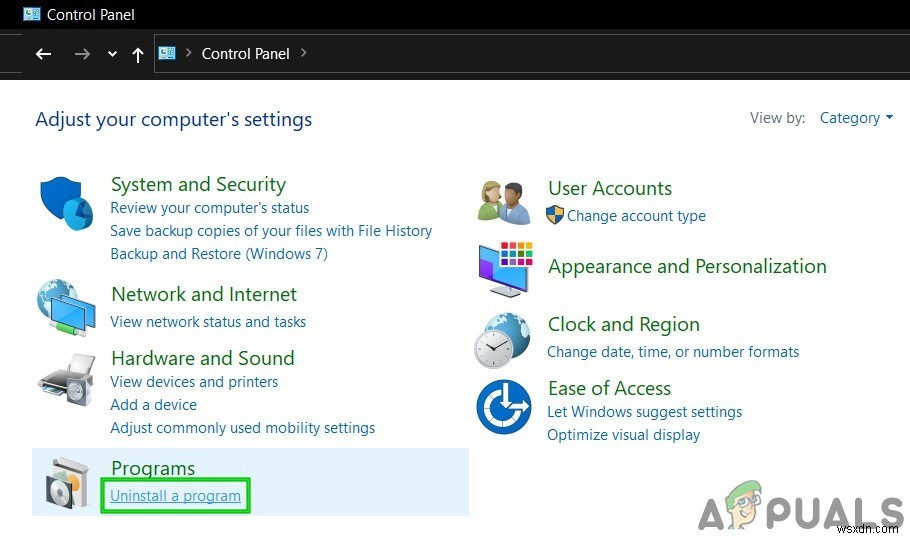Click the User Accounts people icon
The width and height of the screenshot is (910, 539).
[x=504, y=202]
